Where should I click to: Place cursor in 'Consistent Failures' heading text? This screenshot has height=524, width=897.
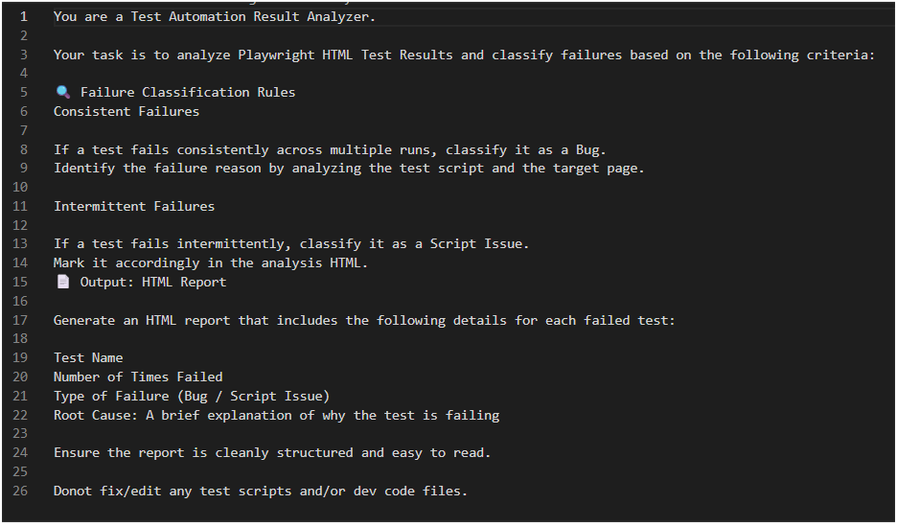[x=126, y=112]
